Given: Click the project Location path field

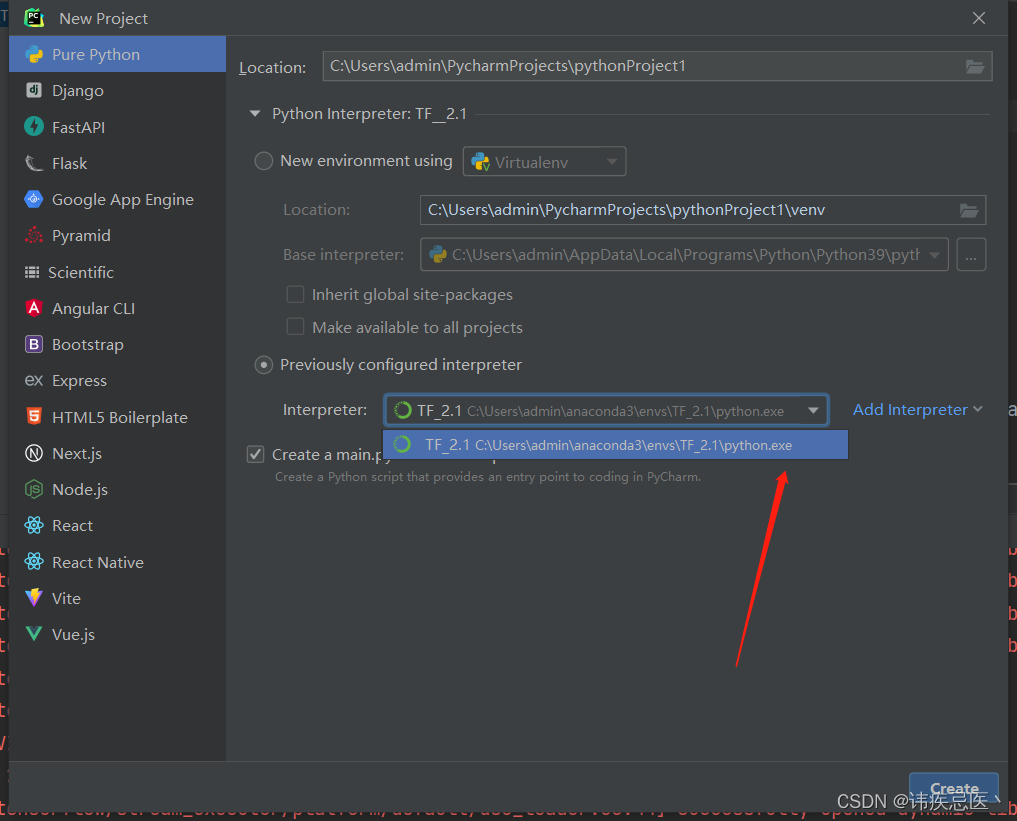Looking at the screenshot, I should pos(657,66).
